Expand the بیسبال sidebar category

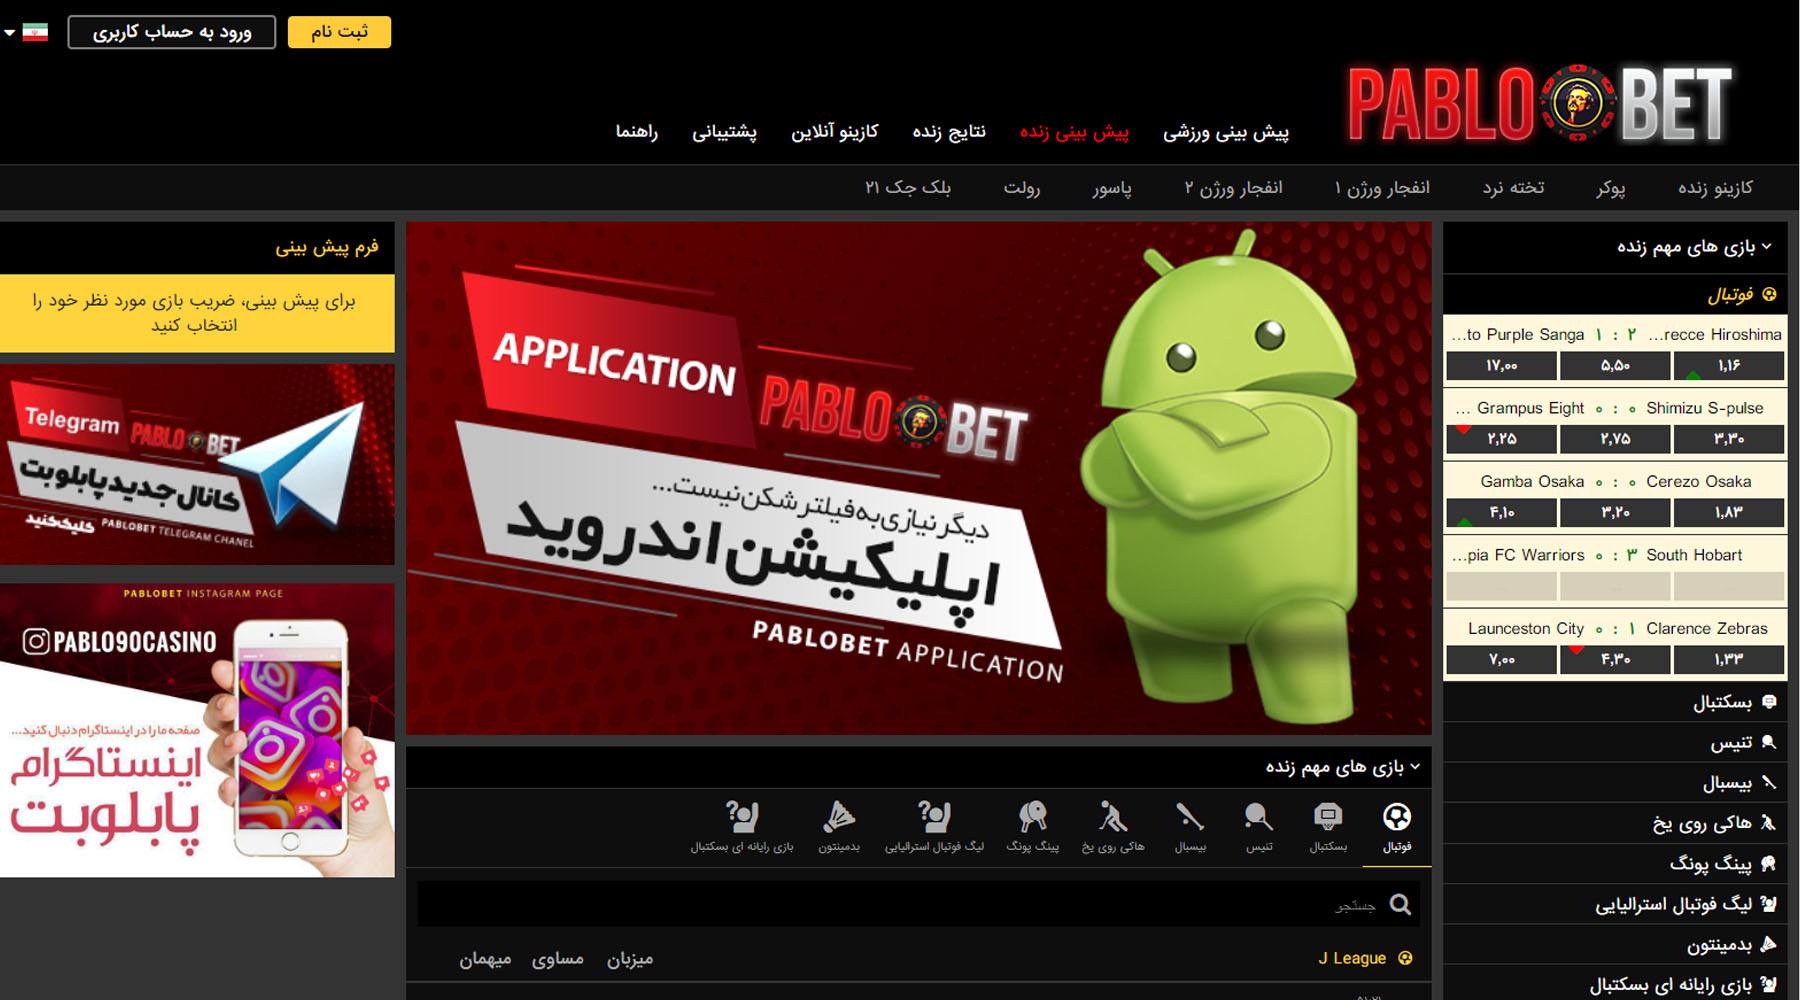1615,783
